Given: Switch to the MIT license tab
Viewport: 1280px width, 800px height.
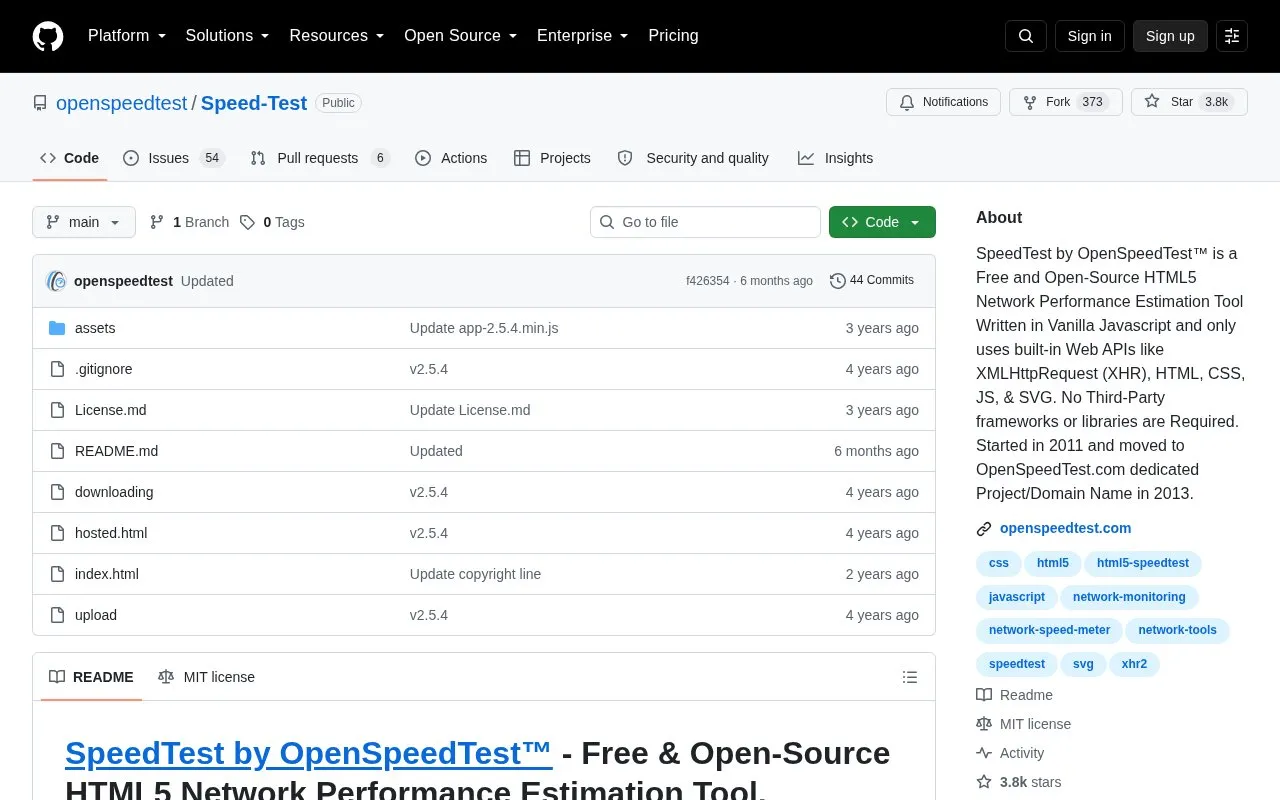Looking at the screenshot, I should (x=206, y=677).
